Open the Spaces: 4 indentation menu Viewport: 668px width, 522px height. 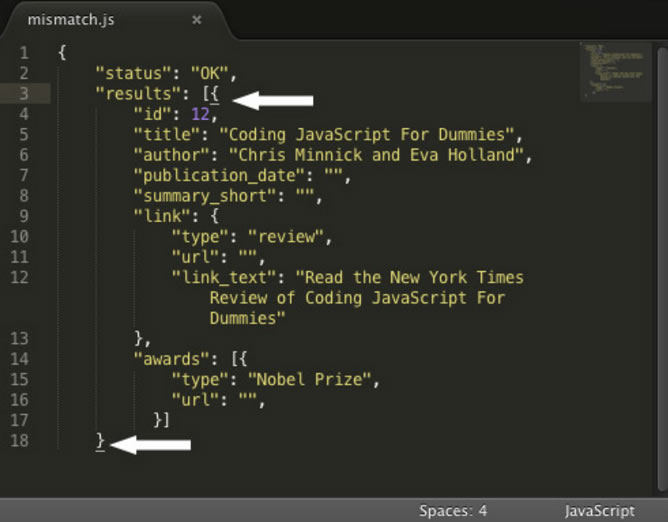[453, 510]
